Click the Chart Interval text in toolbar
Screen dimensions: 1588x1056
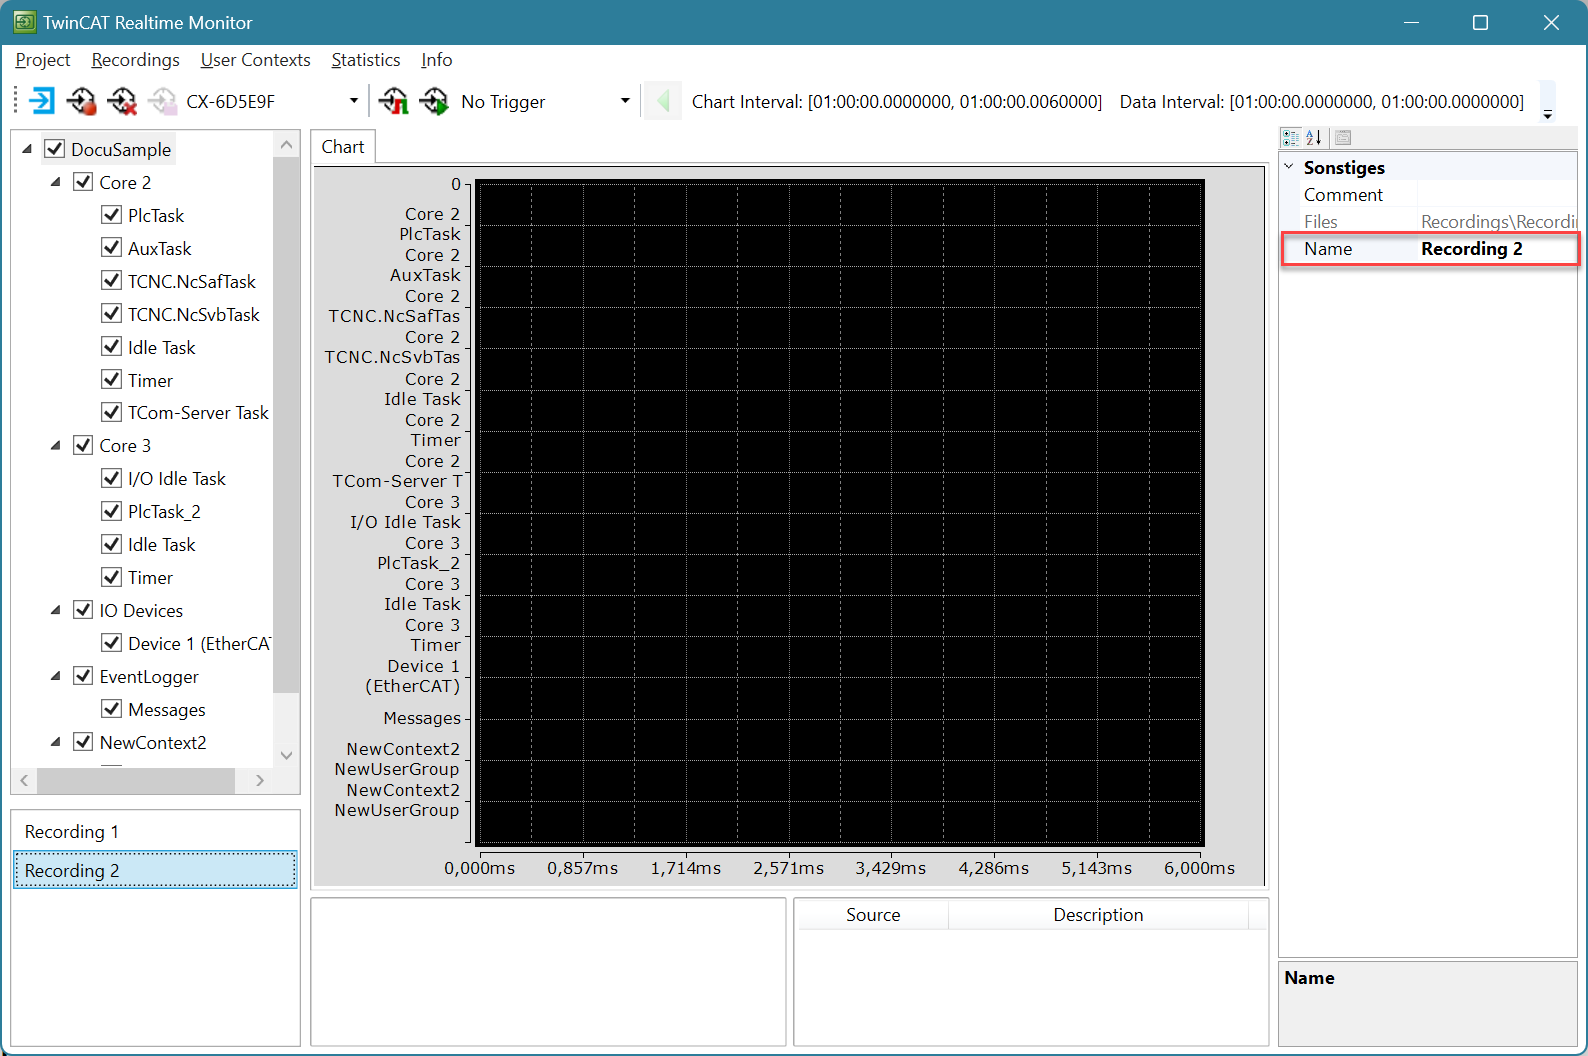coord(897,101)
